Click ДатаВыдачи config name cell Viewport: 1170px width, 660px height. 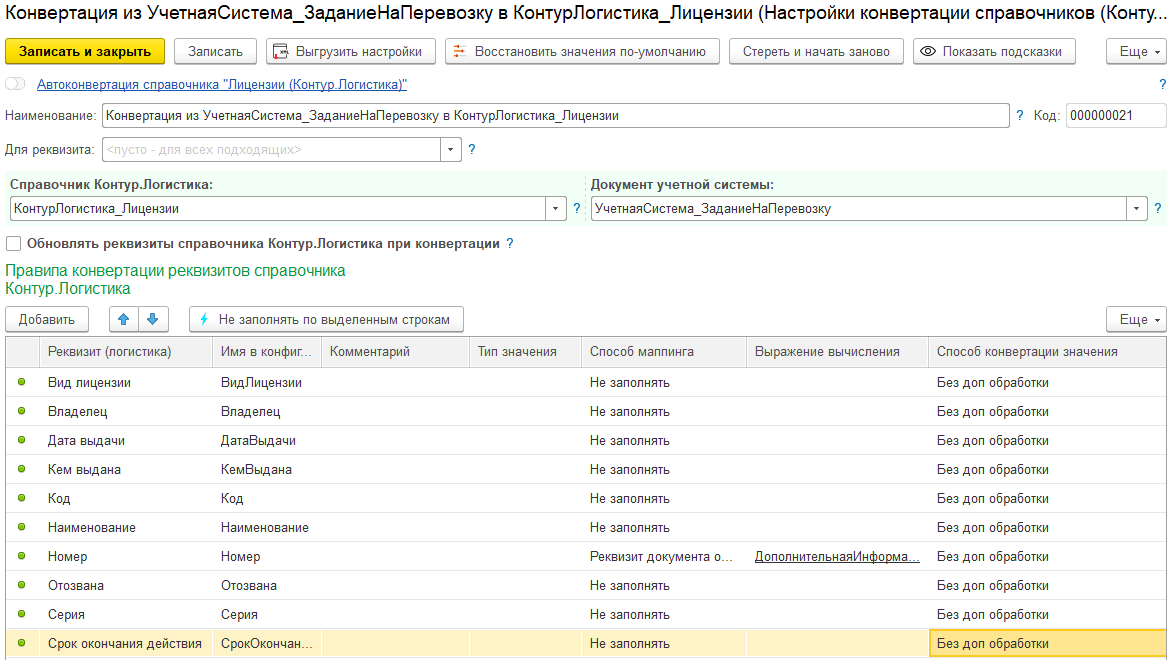[x=266, y=441]
